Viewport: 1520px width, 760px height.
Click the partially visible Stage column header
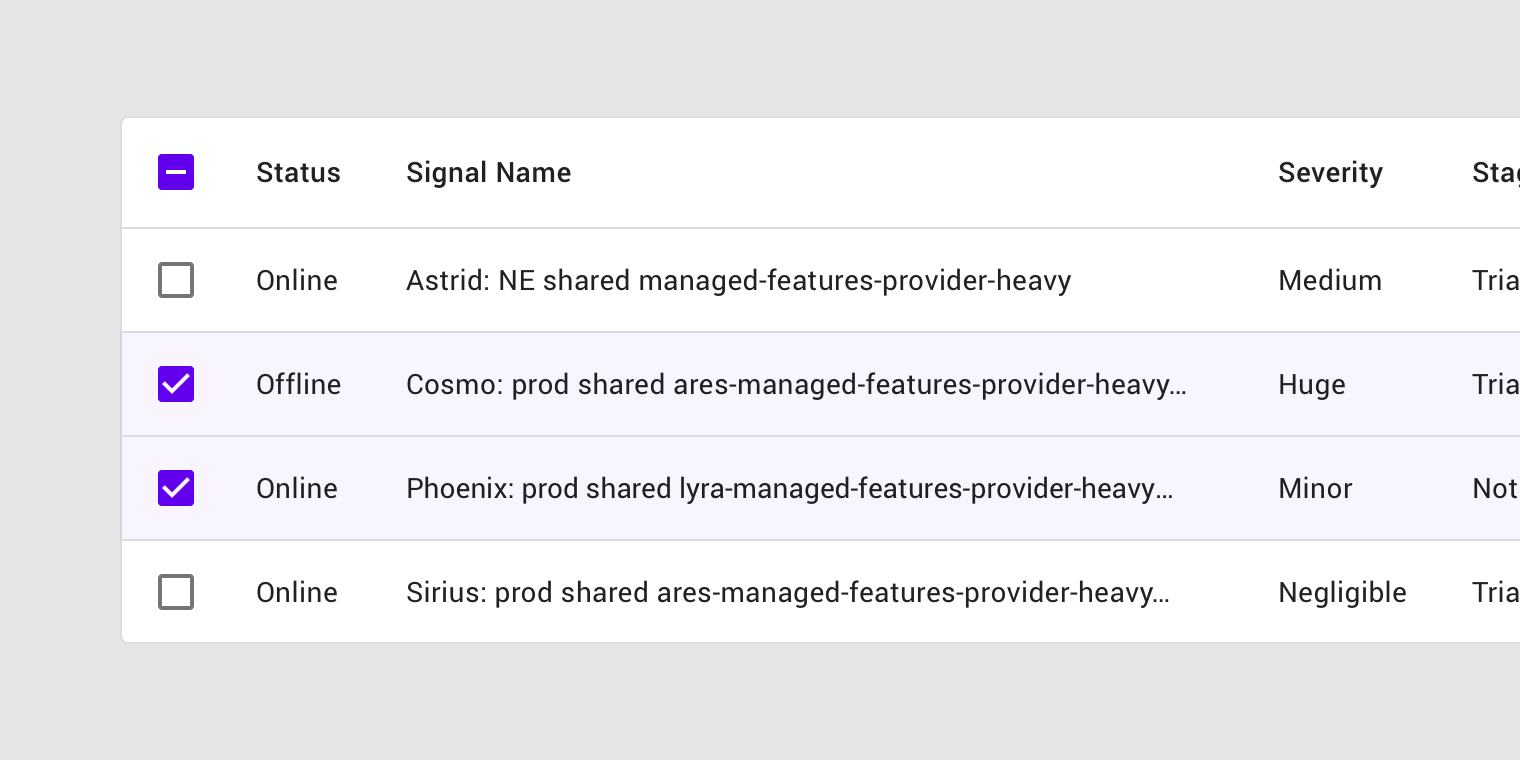[1496, 173]
